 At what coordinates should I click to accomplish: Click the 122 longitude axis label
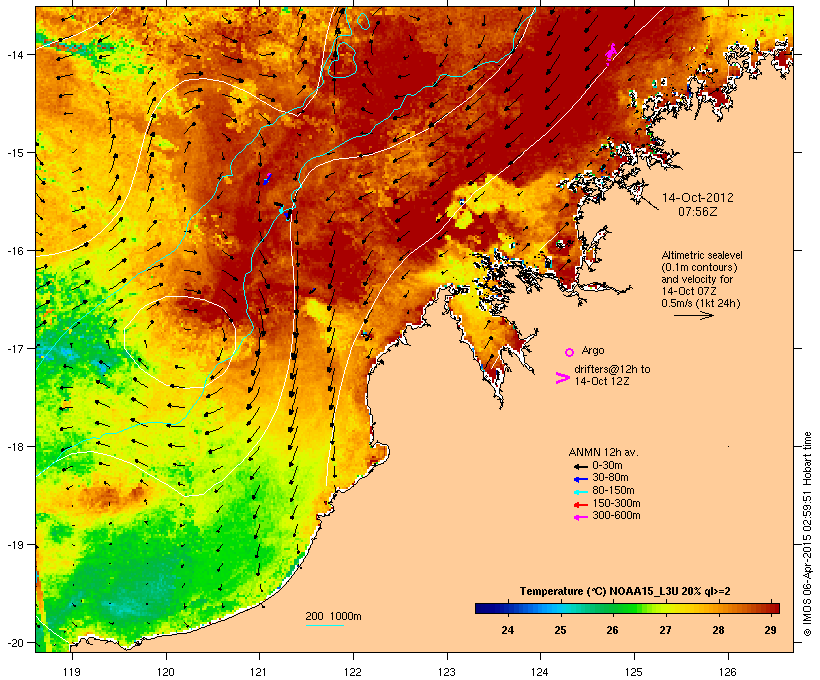tap(353, 672)
